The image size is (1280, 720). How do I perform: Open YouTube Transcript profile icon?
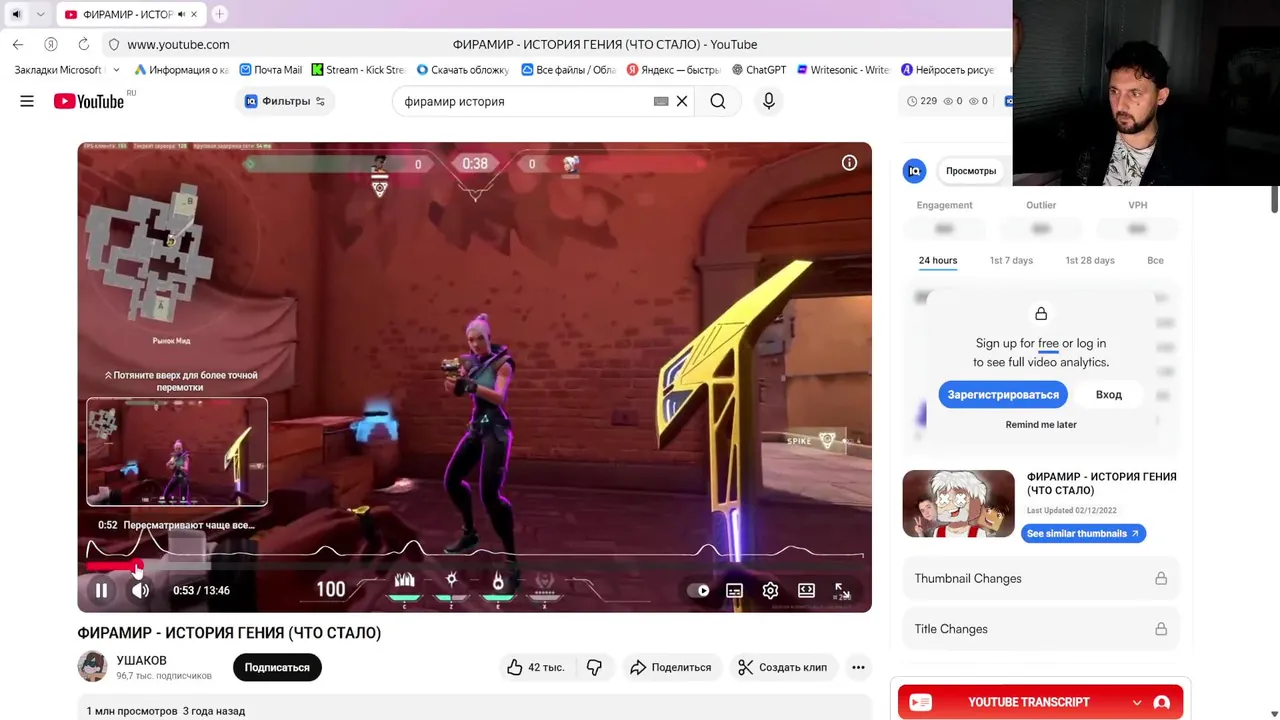pos(1161,703)
